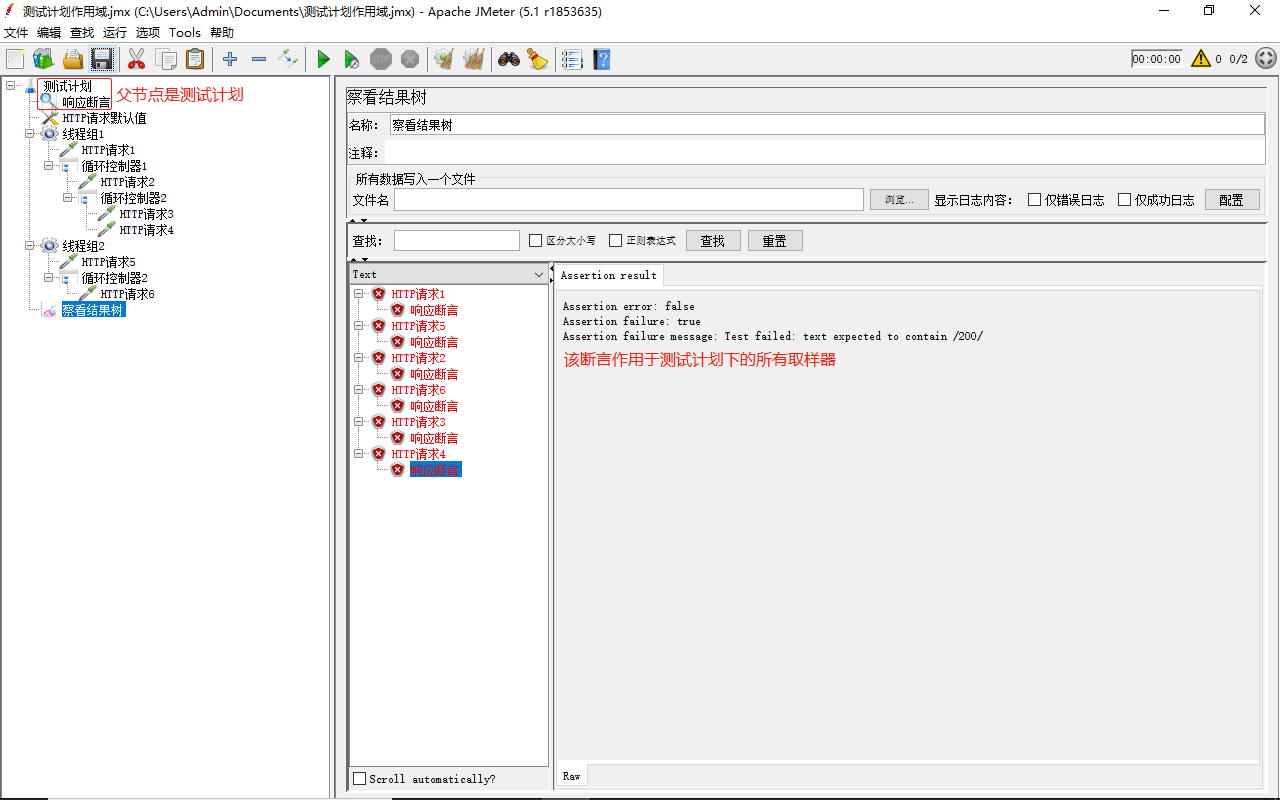Open the Function Helper dialog icon
1280x800 pixels.
pyautogui.click(x=572, y=59)
